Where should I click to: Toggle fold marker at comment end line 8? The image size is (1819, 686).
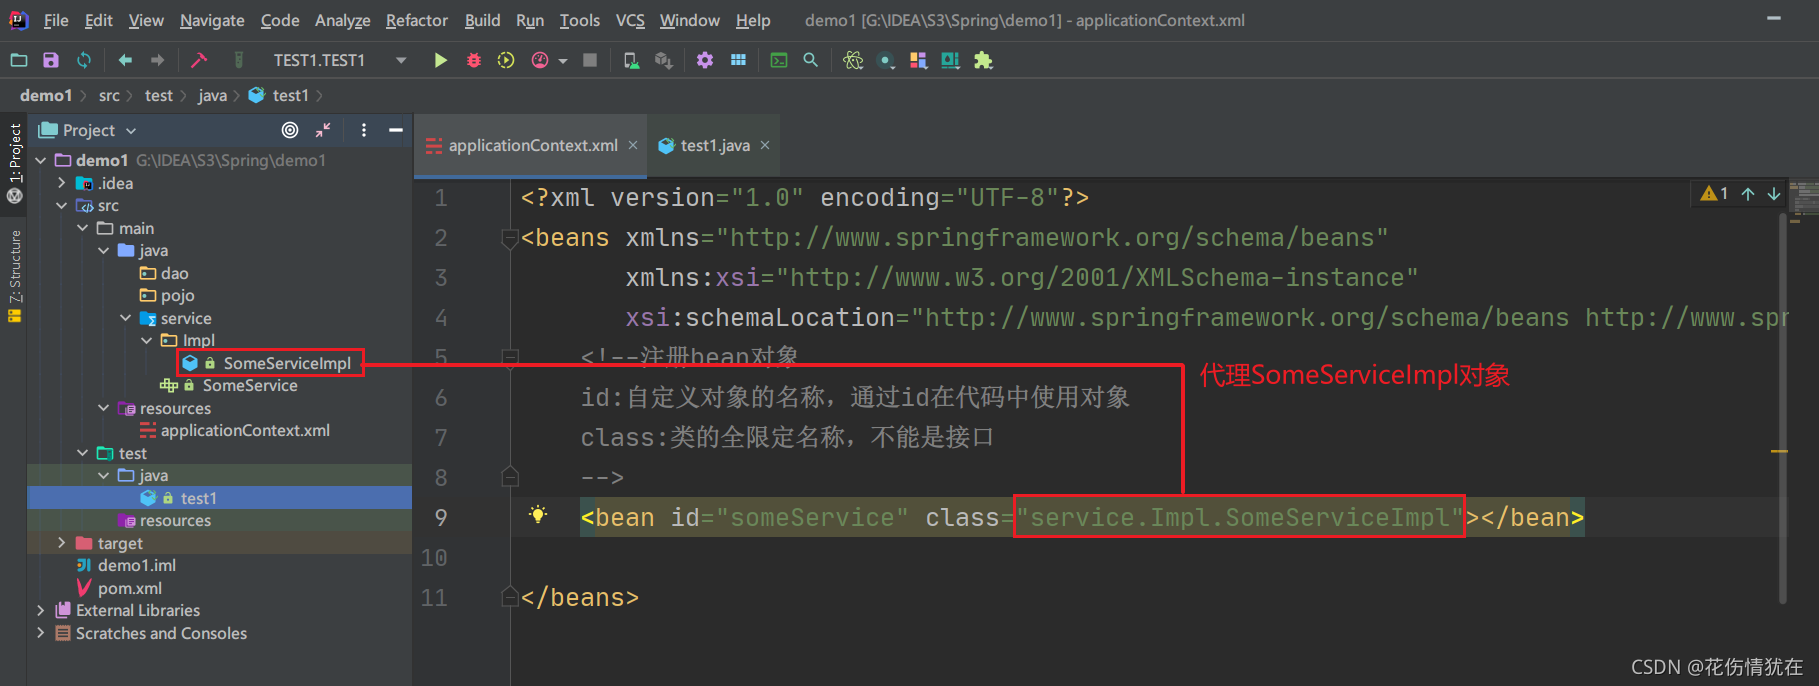pyautogui.click(x=509, y=477)
